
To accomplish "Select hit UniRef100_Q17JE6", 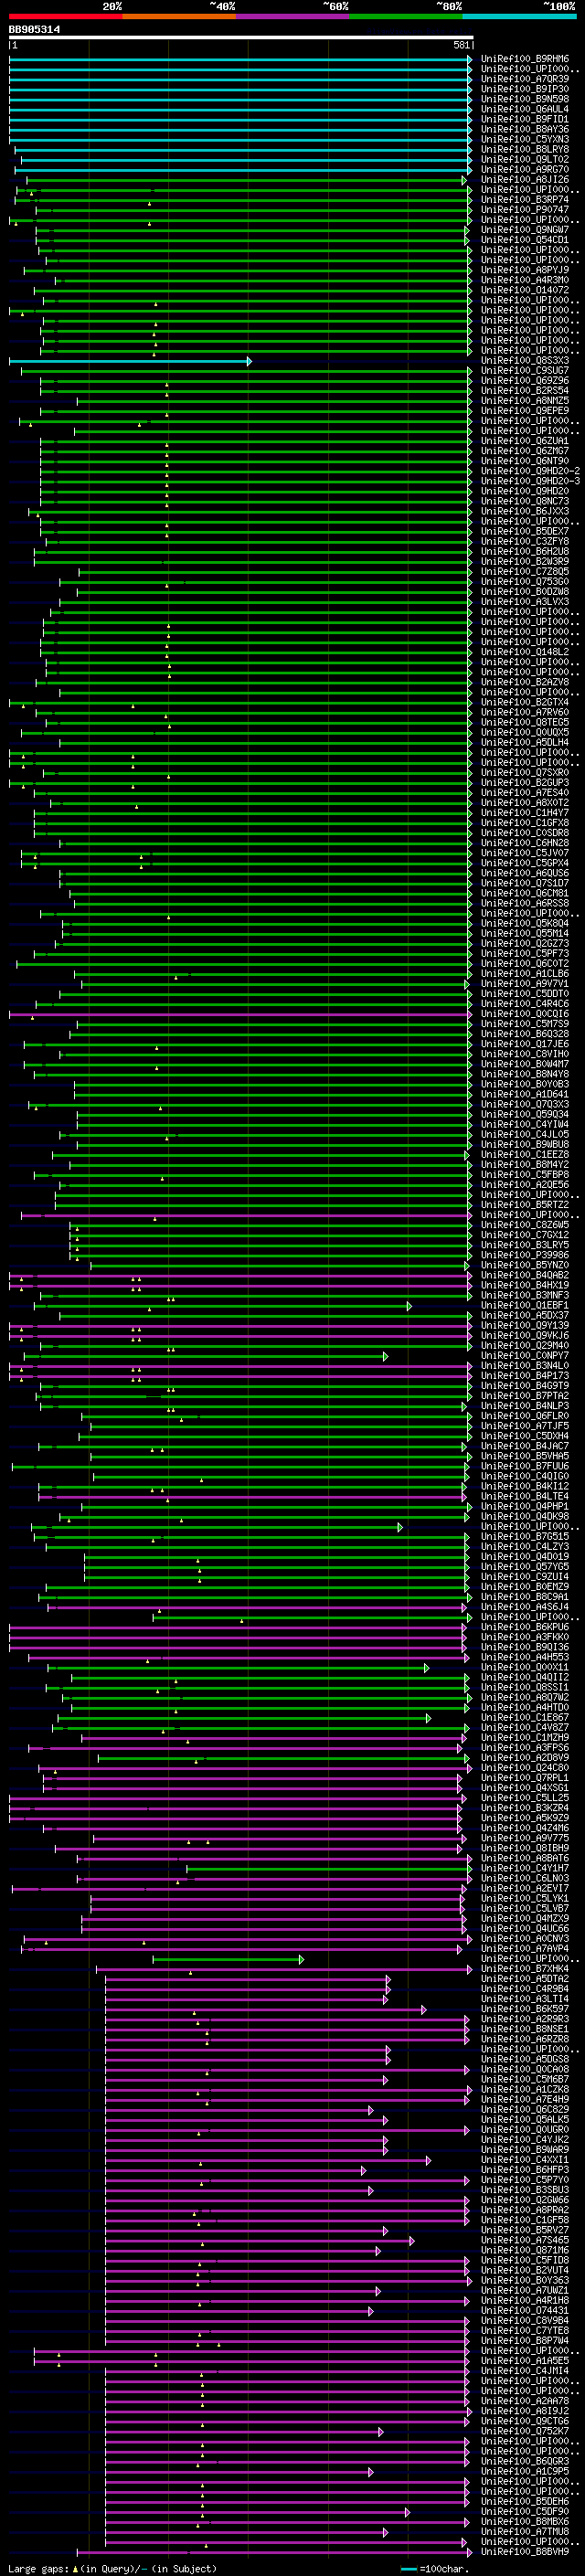I will tap(525, 1044).
